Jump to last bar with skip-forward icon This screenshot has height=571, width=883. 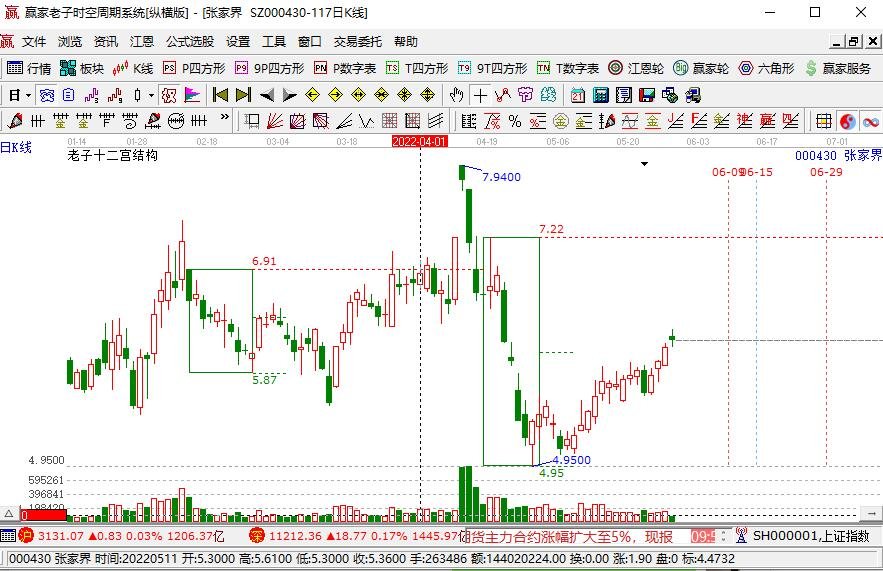(x=243, y=95)
